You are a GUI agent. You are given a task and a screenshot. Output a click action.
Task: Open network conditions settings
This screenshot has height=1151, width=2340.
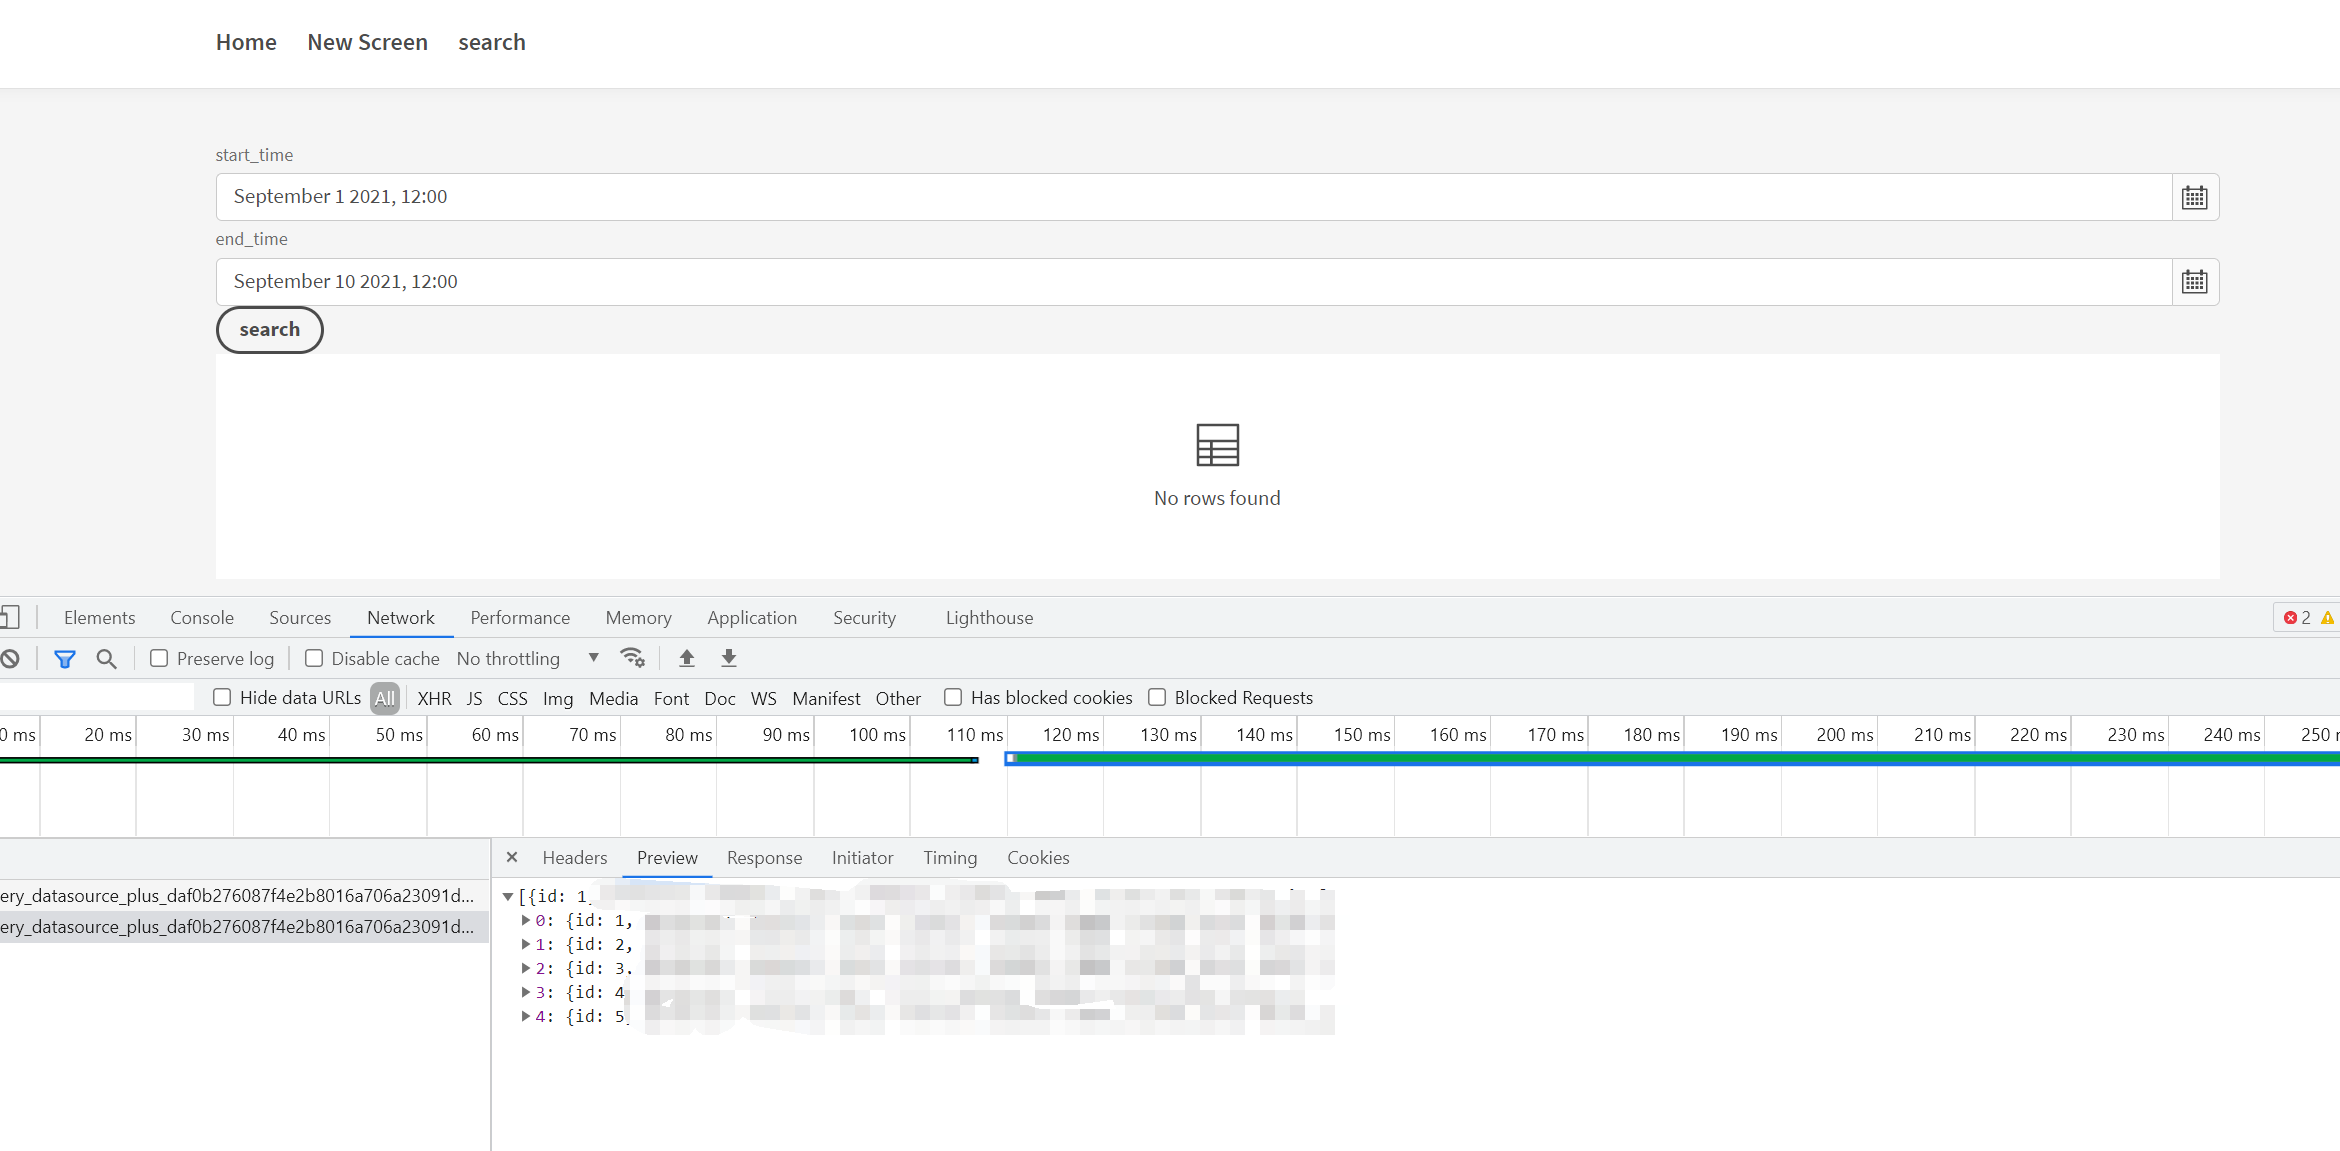tap(633, 658)
